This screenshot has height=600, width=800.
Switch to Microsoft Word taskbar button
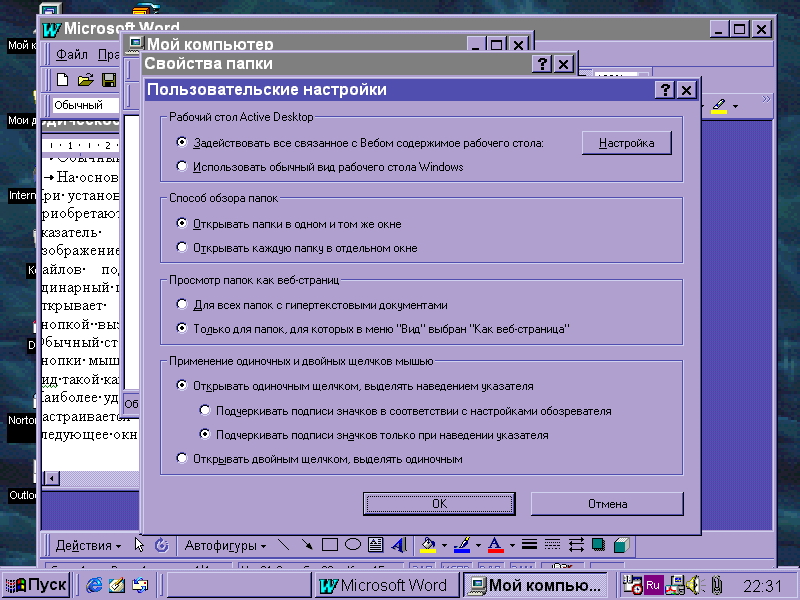click(x=386, y=585)
